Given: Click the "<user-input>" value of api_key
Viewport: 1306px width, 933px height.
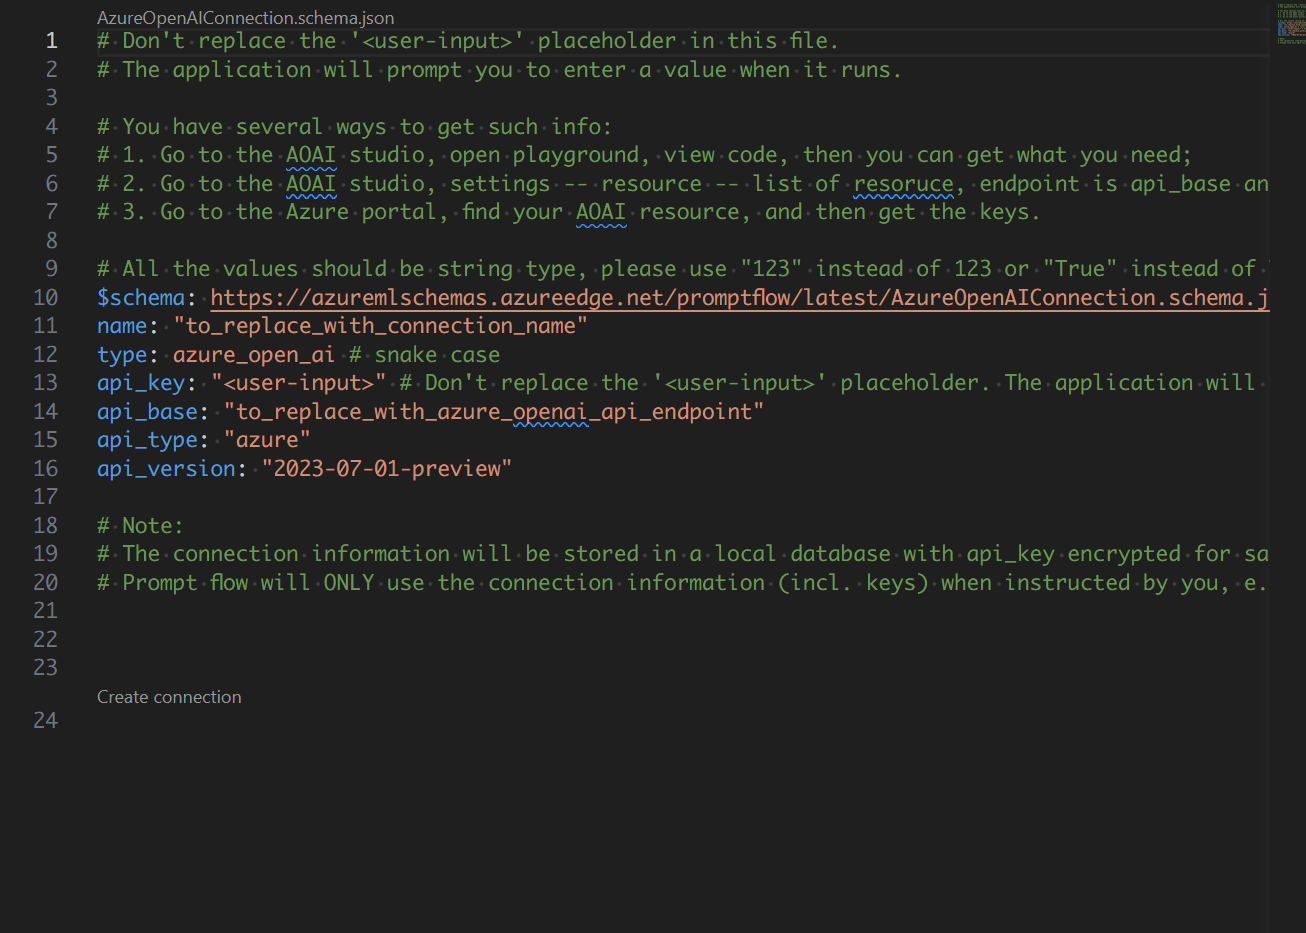Looking at the screenshot, I should 298,383.
